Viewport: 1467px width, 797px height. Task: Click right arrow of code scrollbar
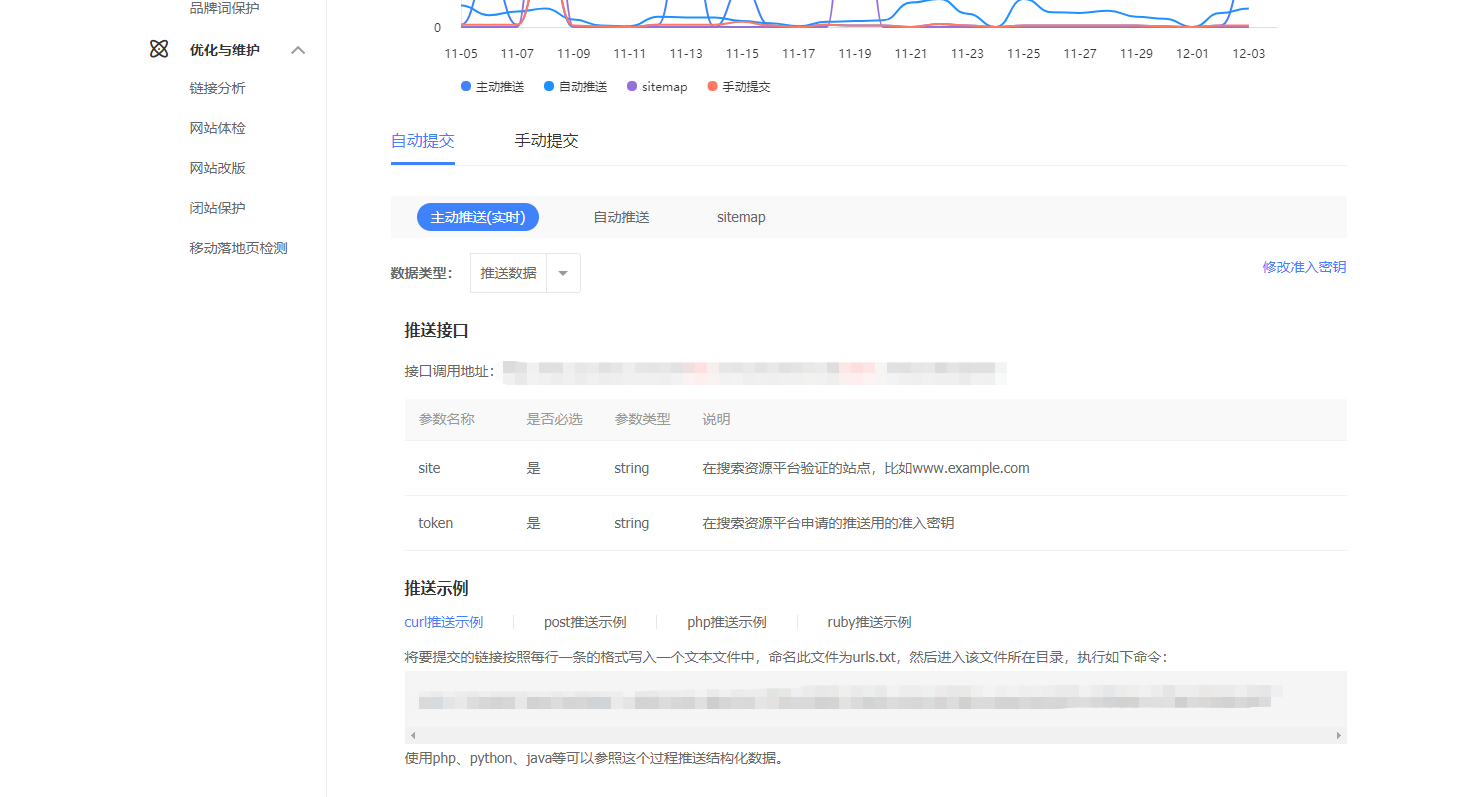coord(1338,735)
